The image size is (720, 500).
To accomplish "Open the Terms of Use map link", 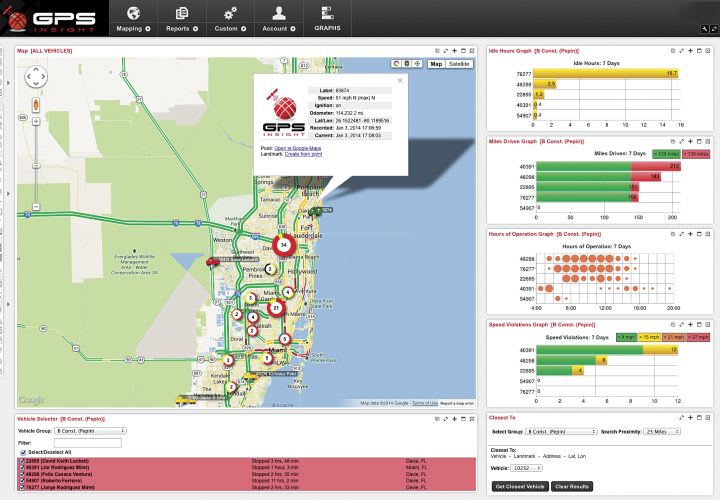I will click(425, 403).
